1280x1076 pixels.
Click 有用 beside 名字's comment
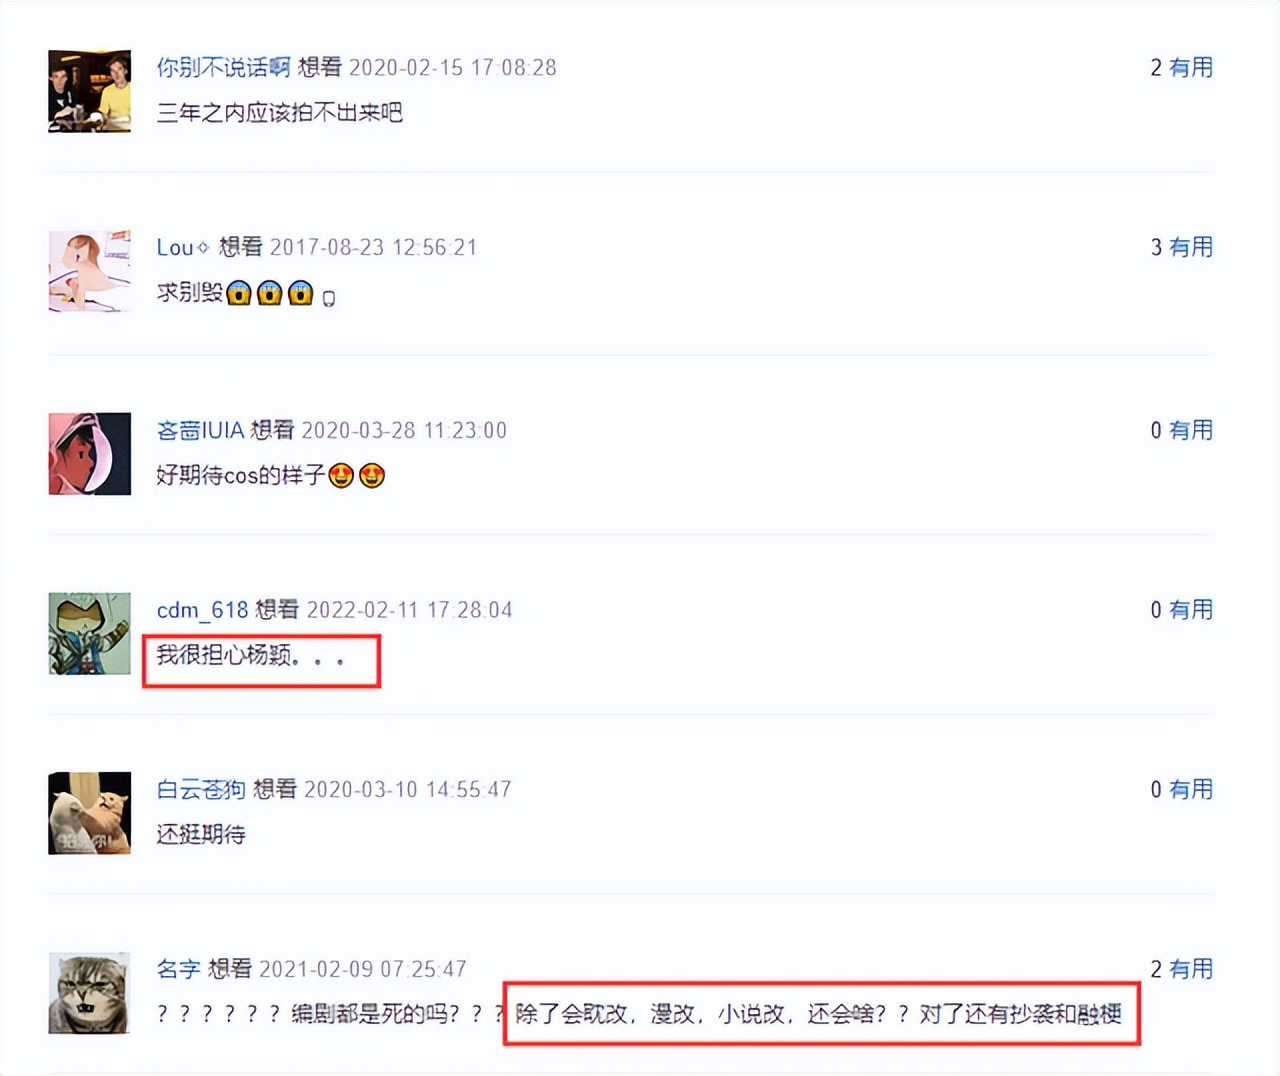(x=1191, y=969)
